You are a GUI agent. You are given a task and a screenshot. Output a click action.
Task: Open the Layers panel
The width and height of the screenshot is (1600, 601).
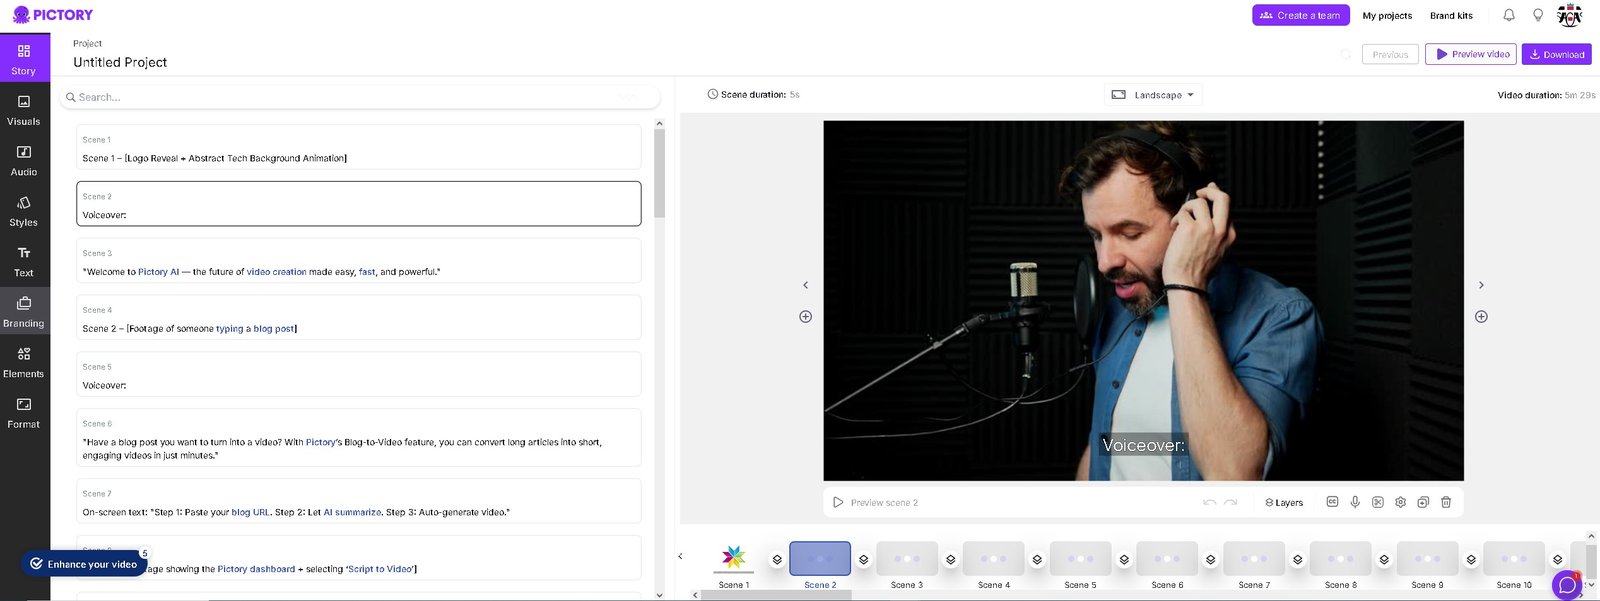click(x=1284, y=502)
